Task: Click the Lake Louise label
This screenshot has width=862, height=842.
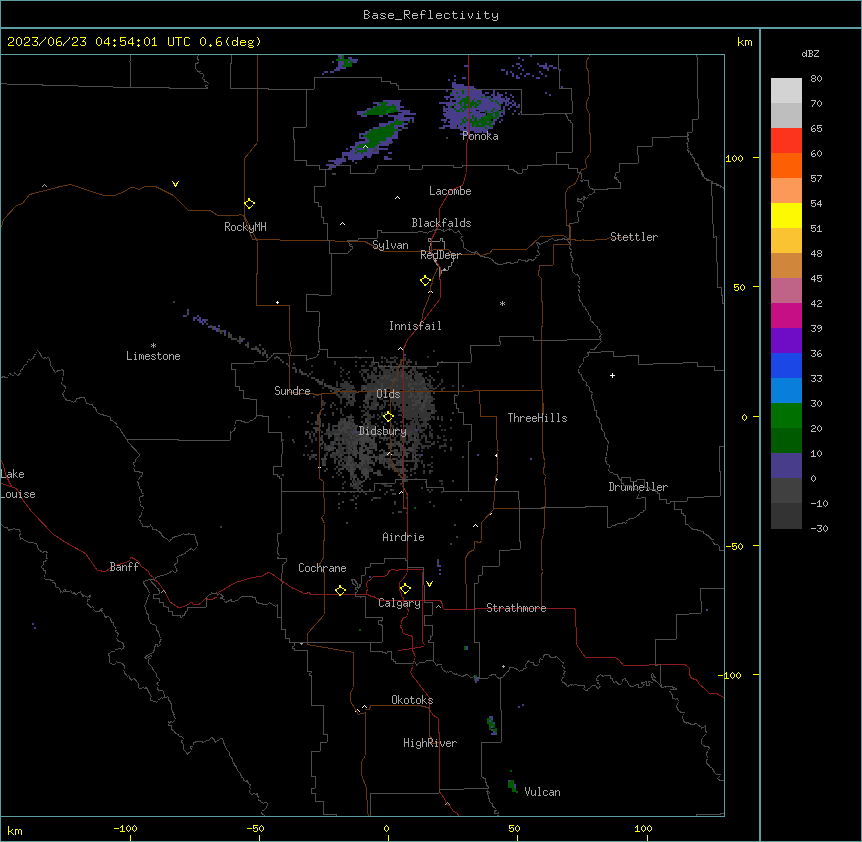Action: [x=17, y=484]
